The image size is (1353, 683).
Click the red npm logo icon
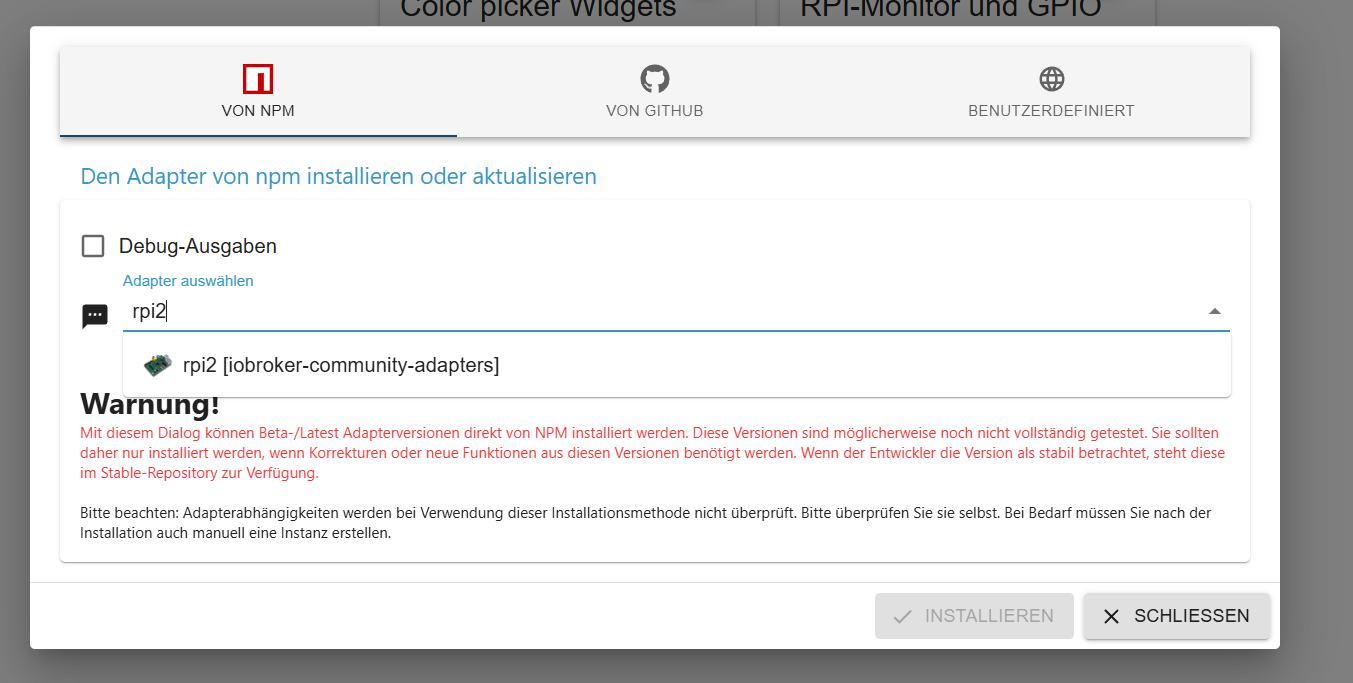point(258,79)
